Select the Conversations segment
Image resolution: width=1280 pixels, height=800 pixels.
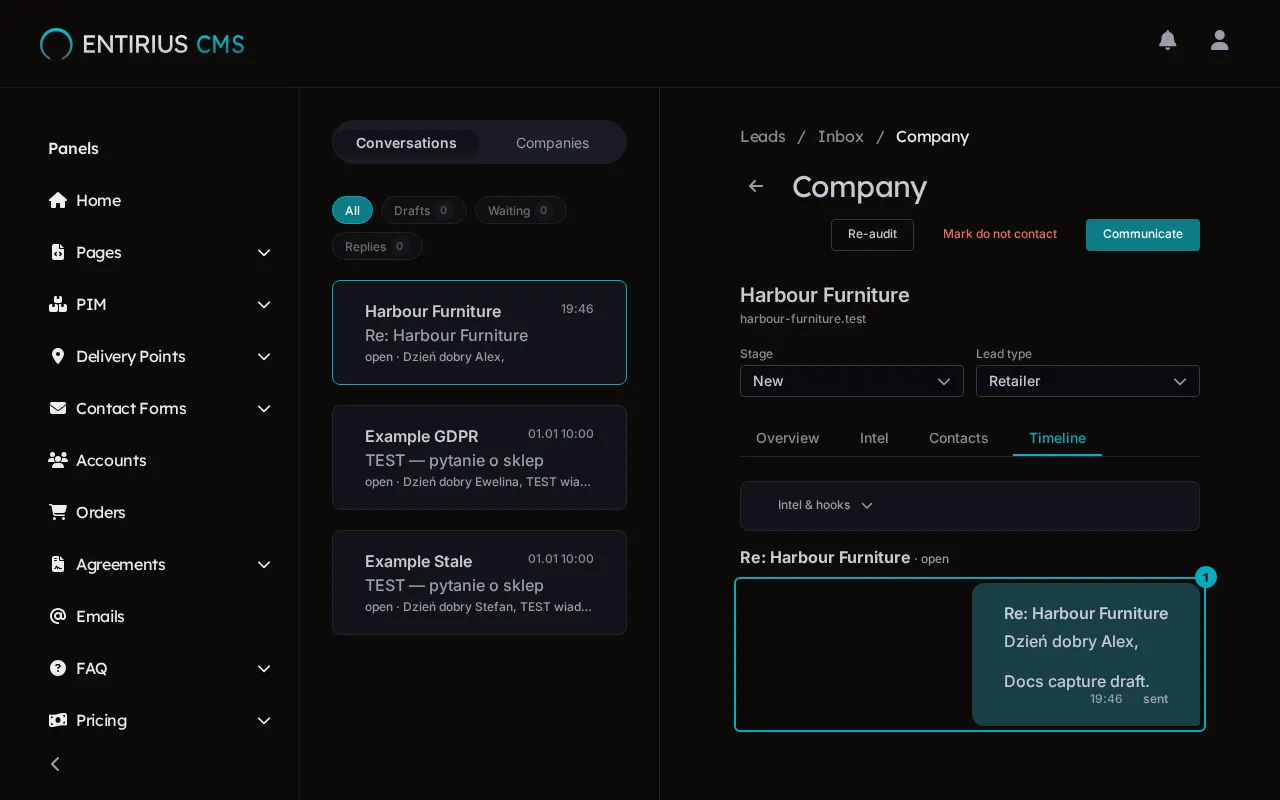(x=406, y=143)
